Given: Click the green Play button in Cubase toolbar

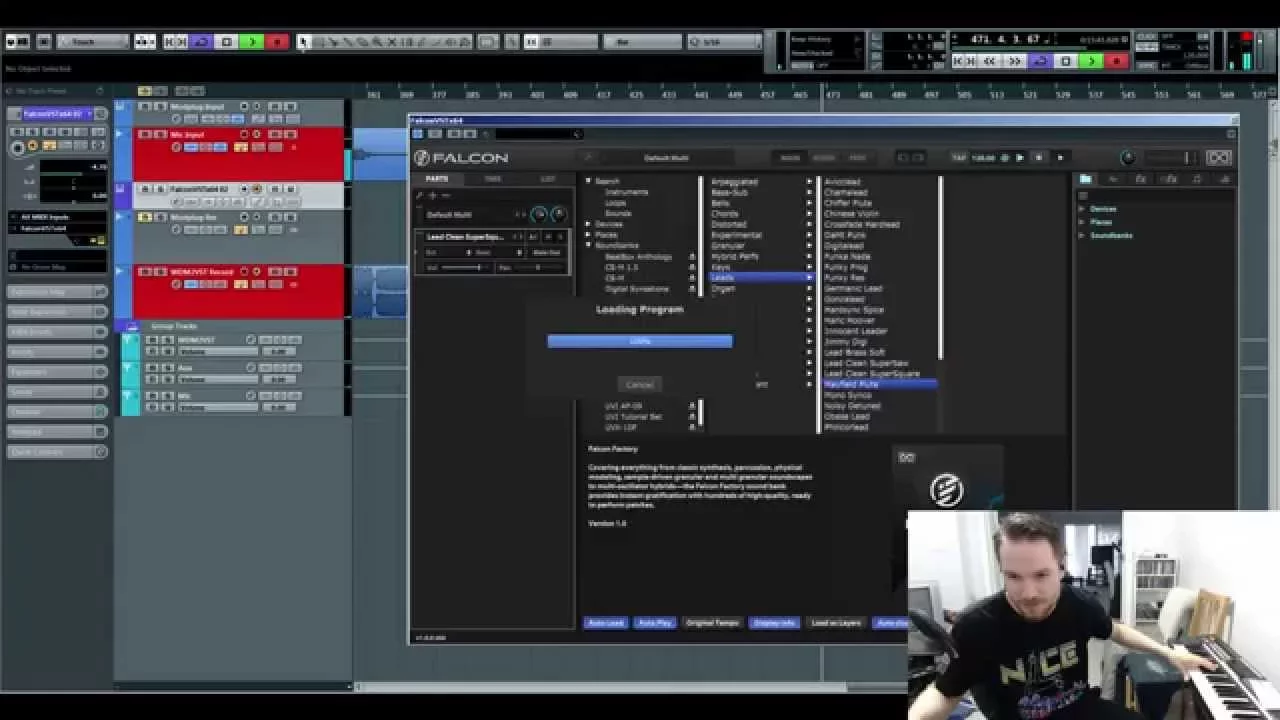Looking at the screenshot, I should tap(251, 42).
